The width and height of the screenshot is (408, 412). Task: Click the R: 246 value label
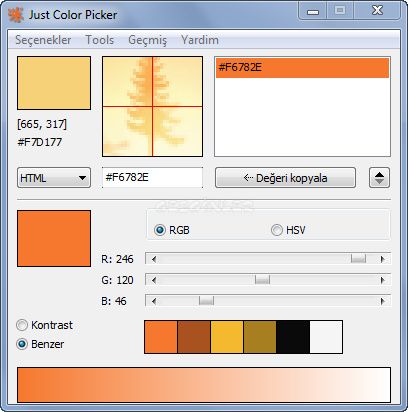(117, 259)
